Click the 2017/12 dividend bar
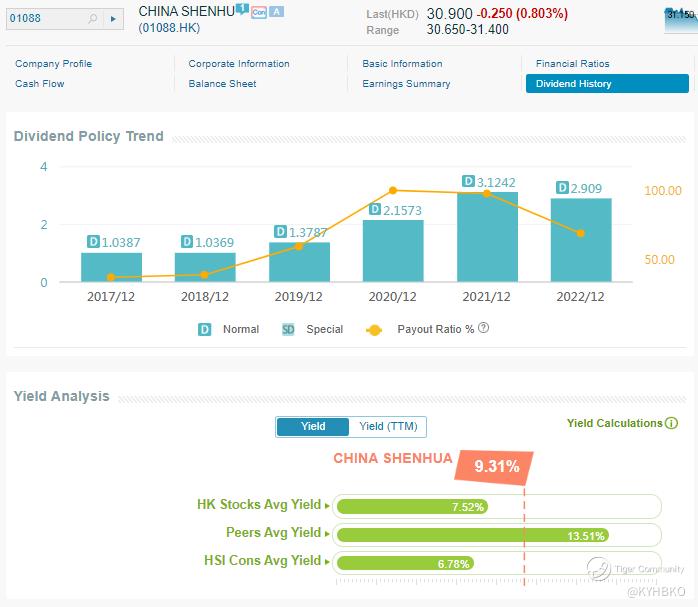 pyautogui.click(x=111, y=267)
